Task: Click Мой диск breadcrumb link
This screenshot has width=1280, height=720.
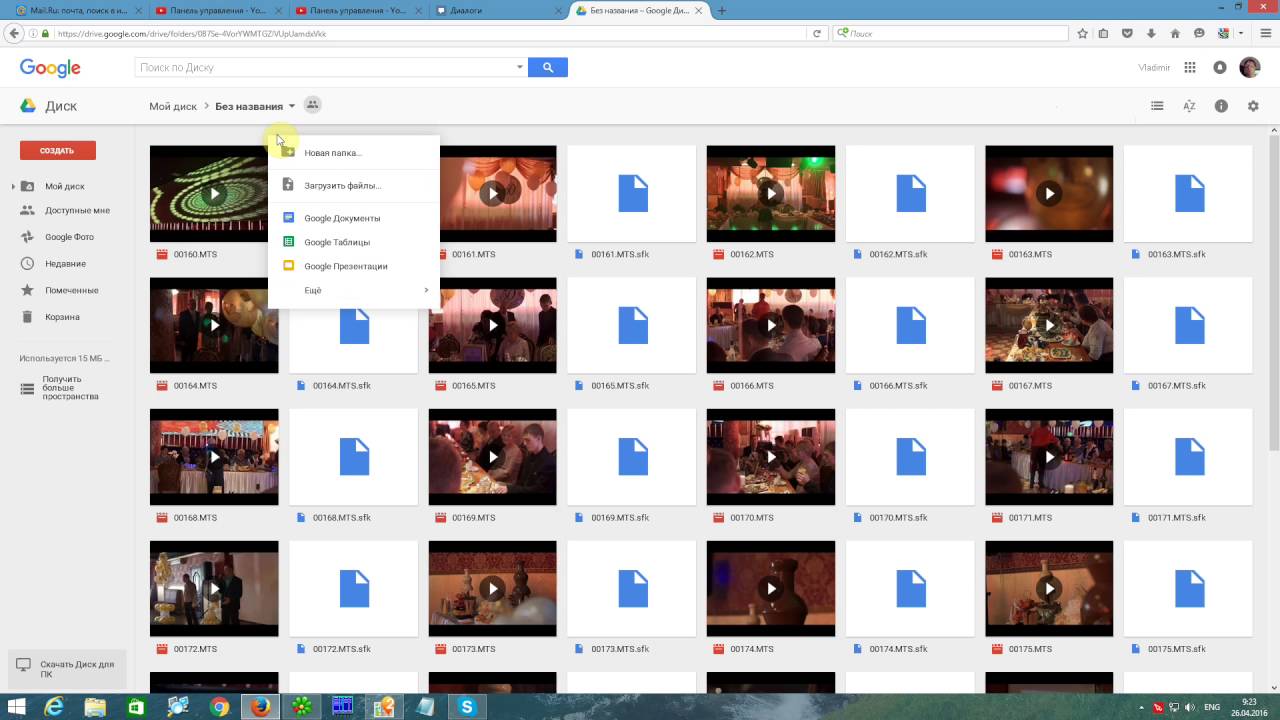Action: (x=173, y=106)
